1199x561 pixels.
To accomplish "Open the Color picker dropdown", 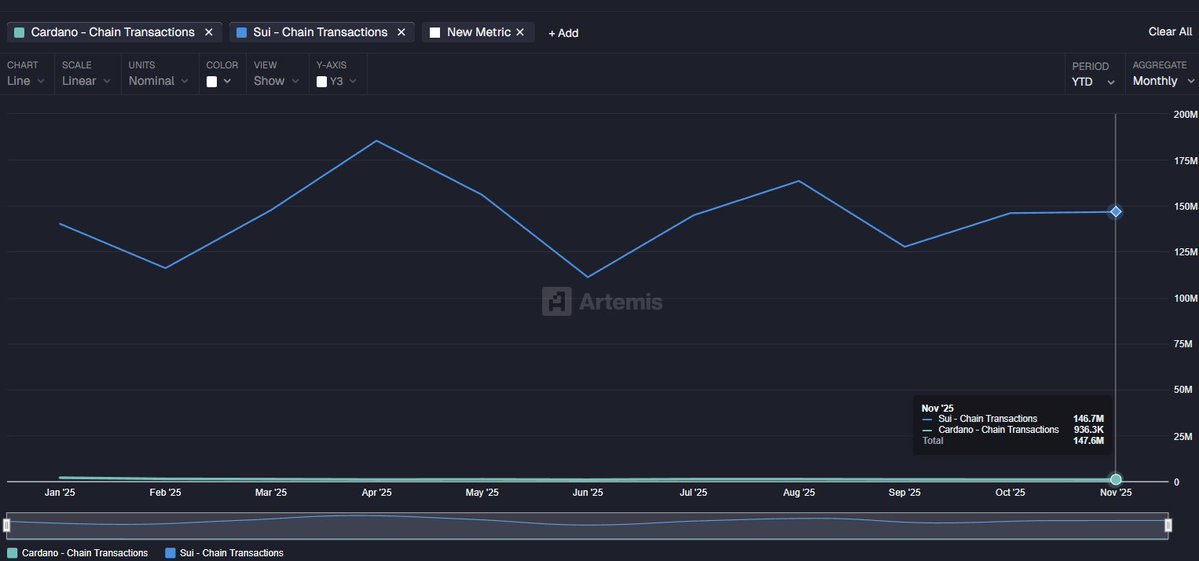I will (219, 81).
